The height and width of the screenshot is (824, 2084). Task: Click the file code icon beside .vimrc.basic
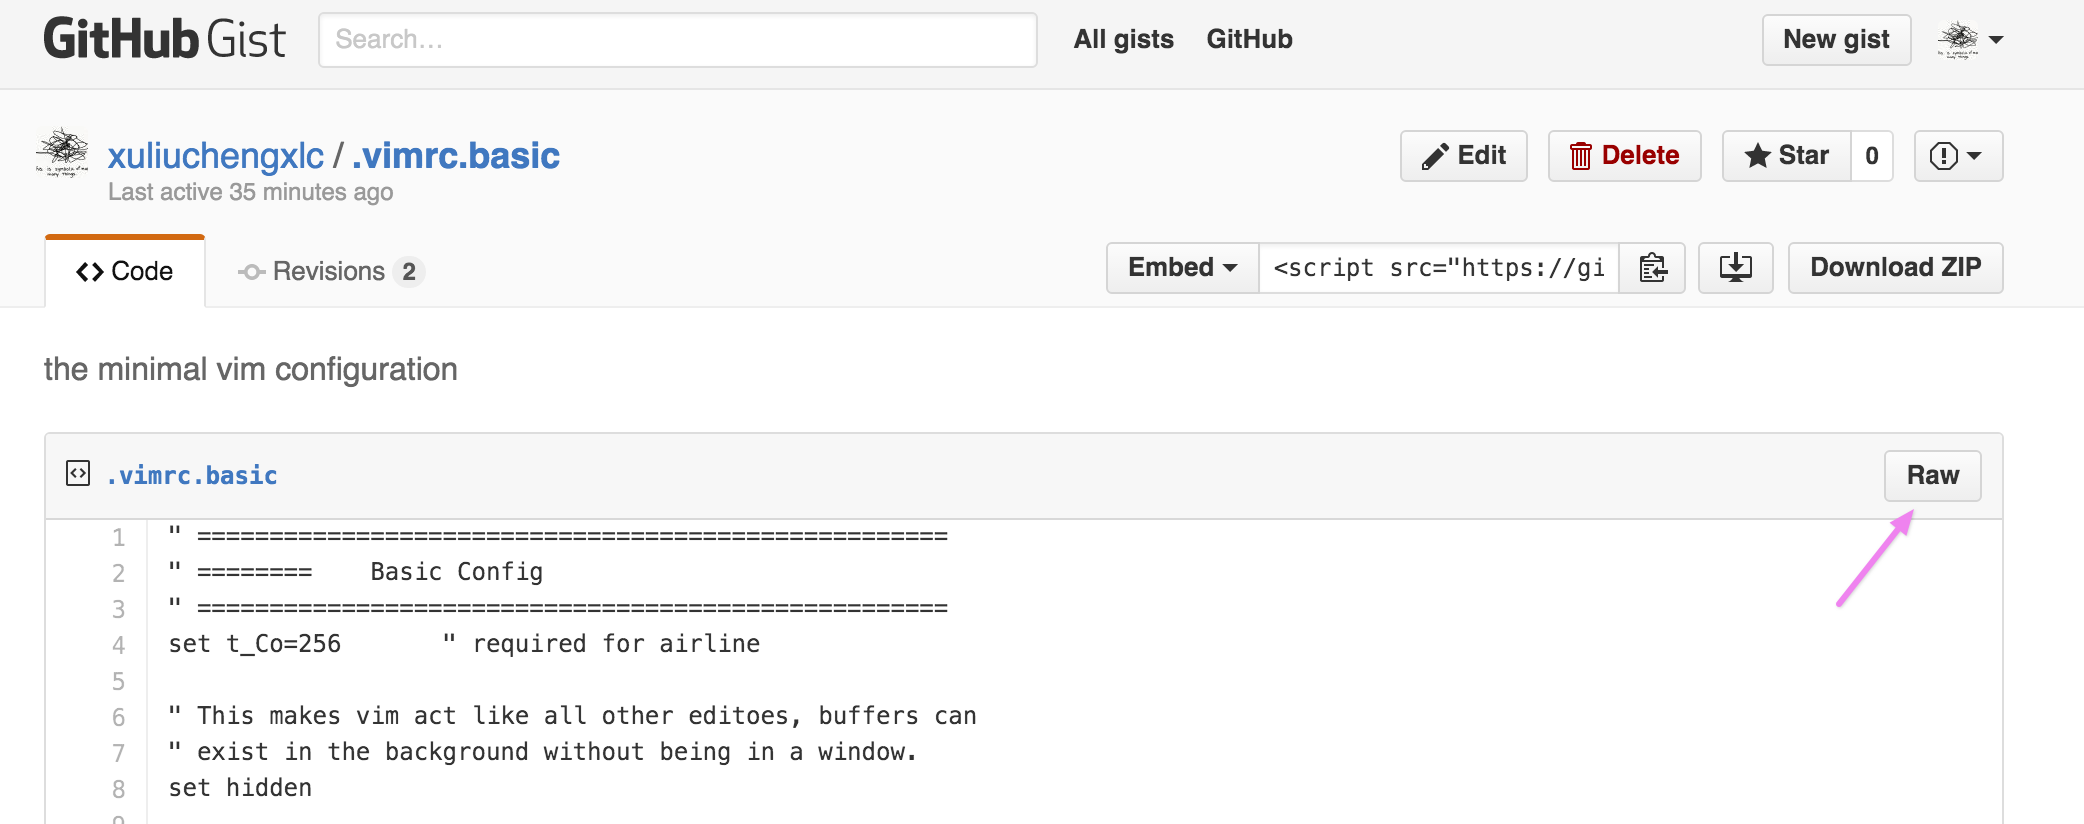(78, 473)
